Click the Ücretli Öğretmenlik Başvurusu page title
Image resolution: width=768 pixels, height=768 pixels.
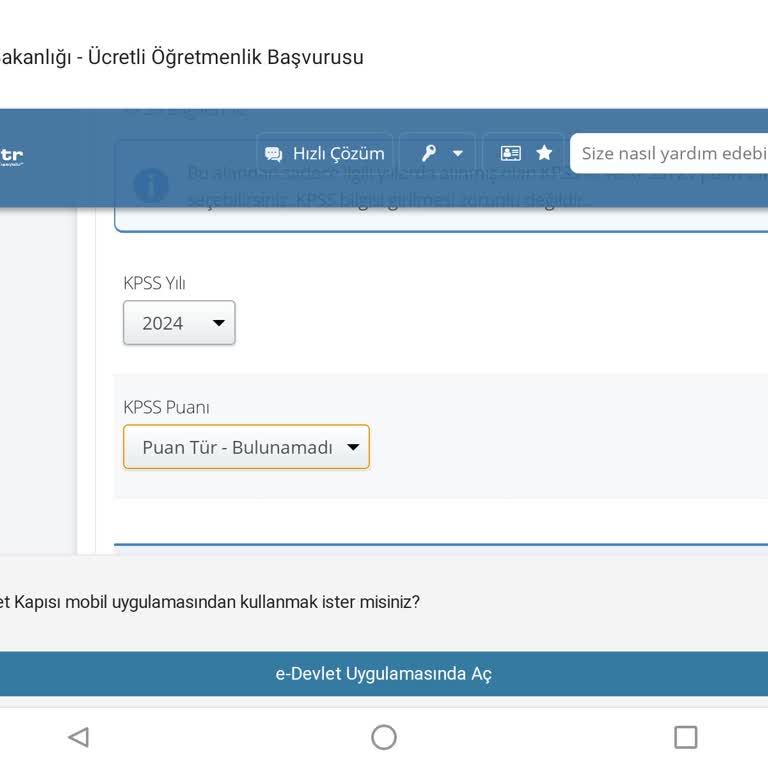(x=226, y=57)
